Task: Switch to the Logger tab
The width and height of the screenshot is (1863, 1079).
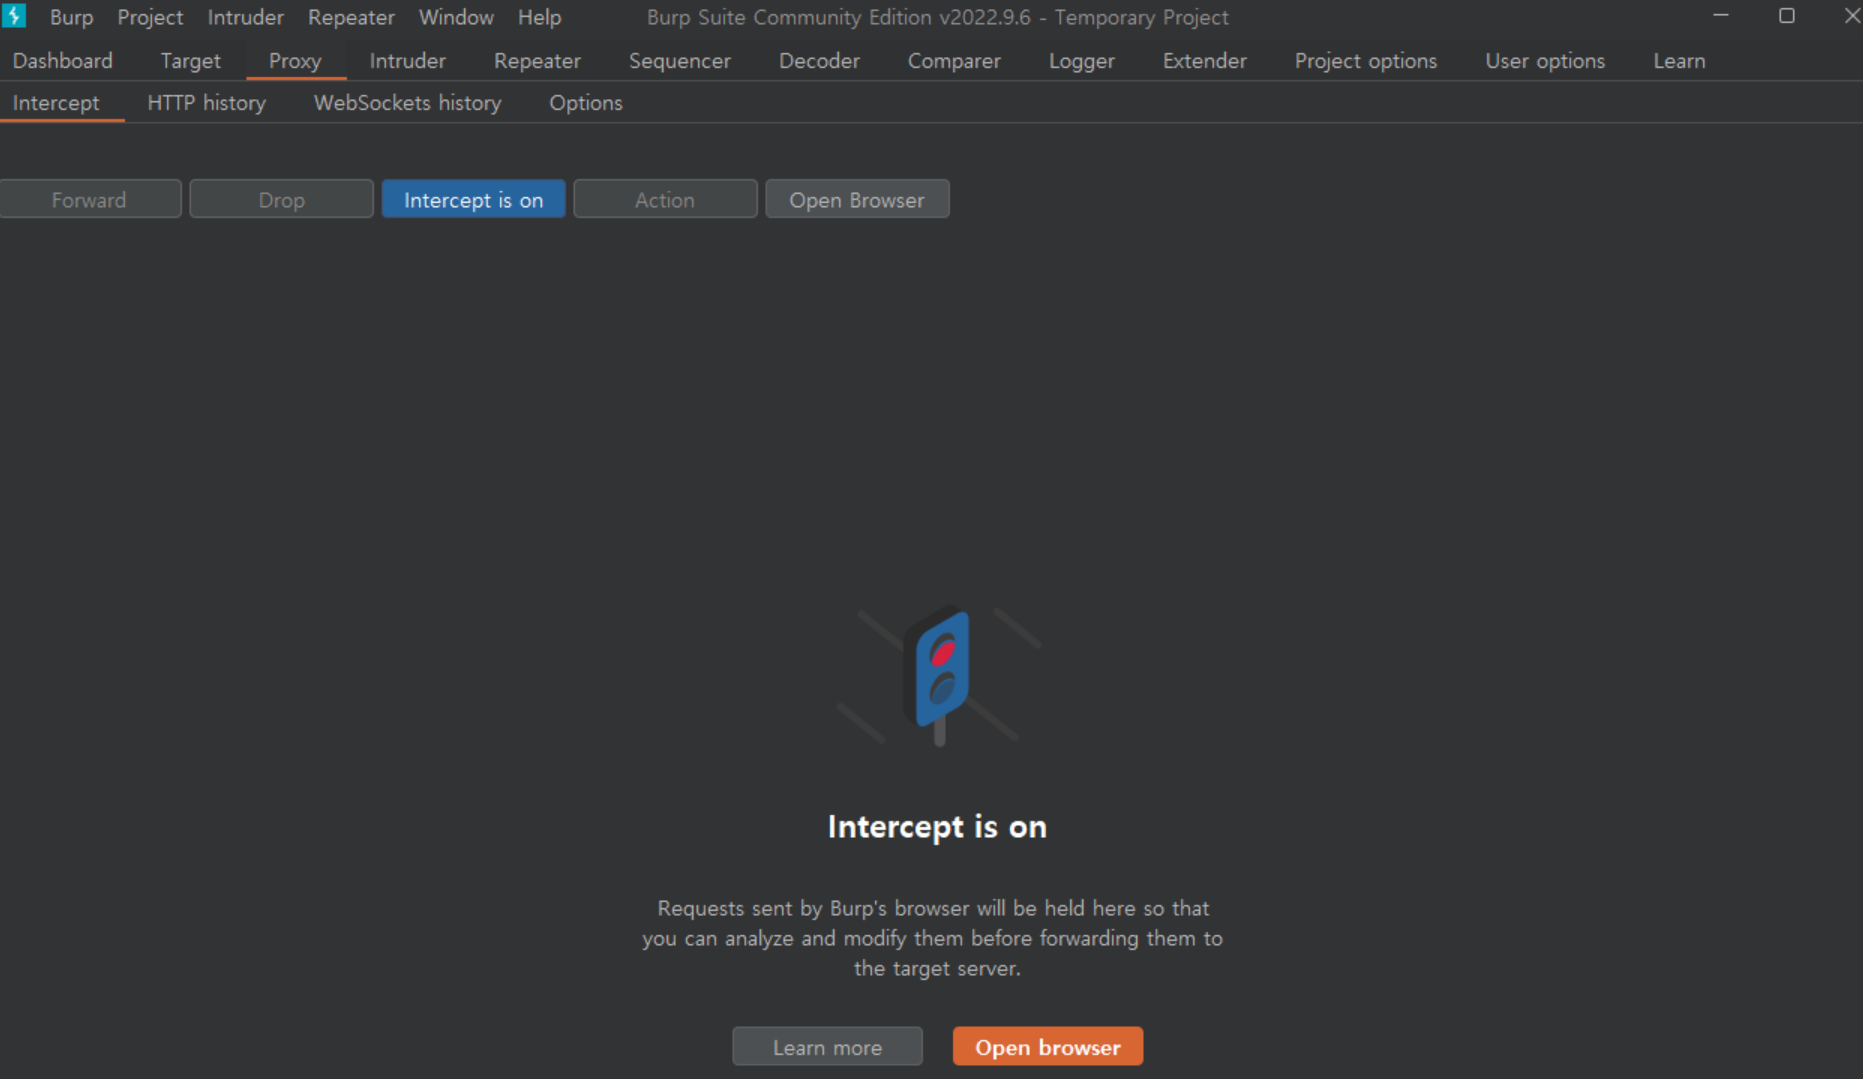Action: point(1081,61)
